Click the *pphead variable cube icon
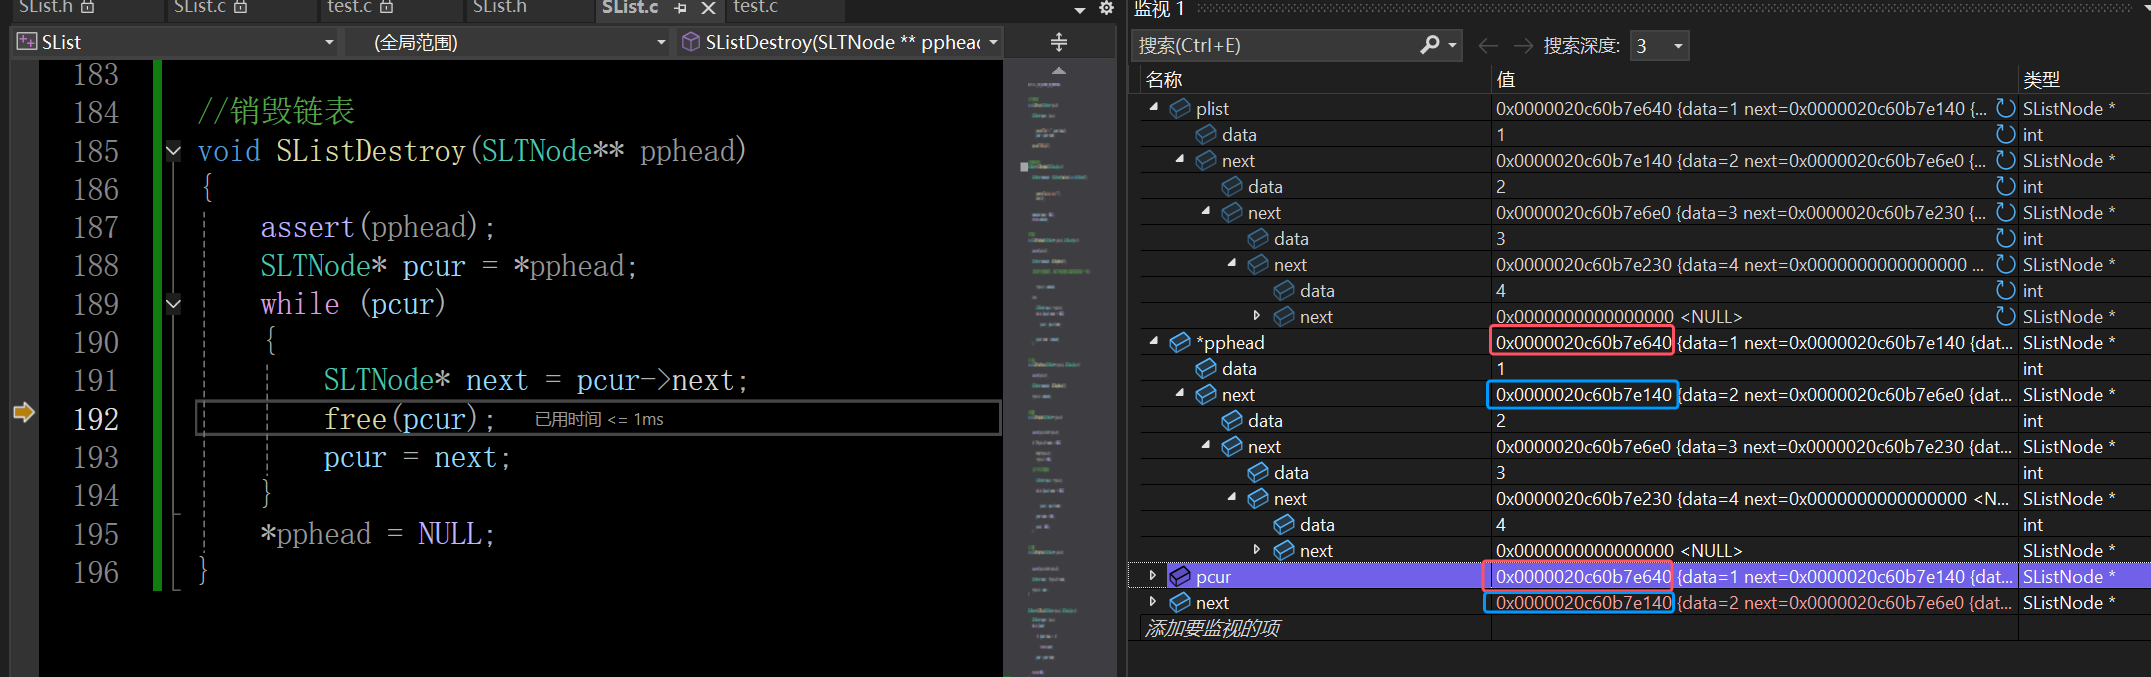This screenshot has width=2151, height=677. [1180, 342]
